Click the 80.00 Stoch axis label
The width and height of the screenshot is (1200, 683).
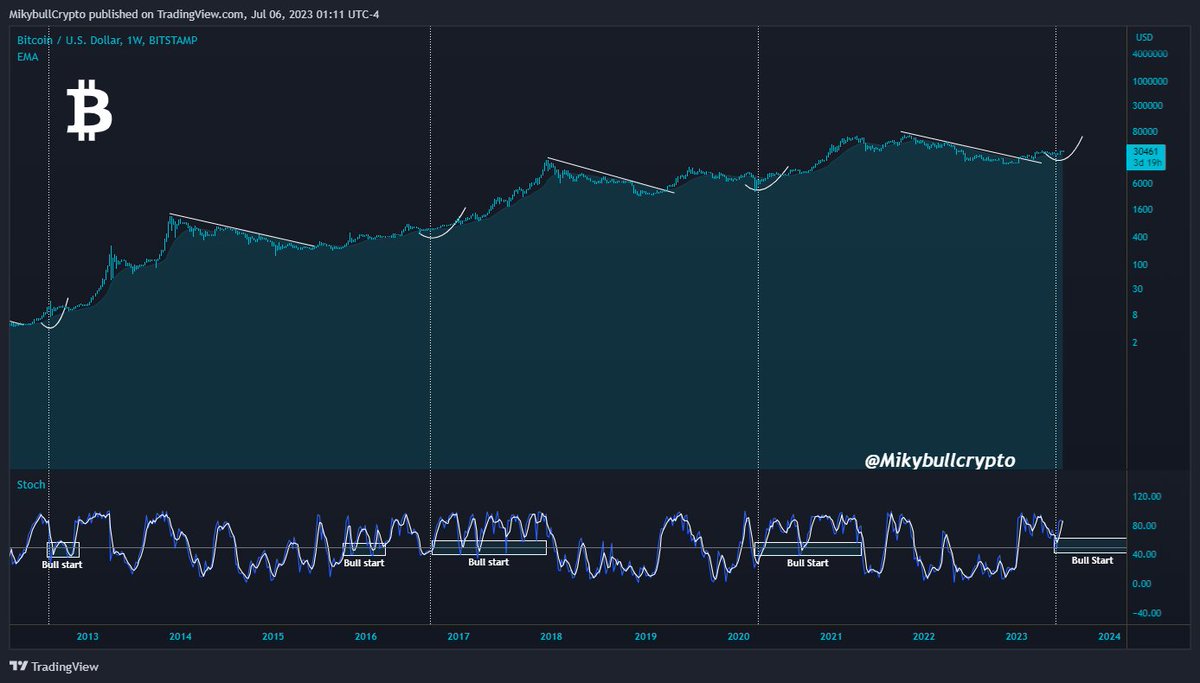[1146, 526]
